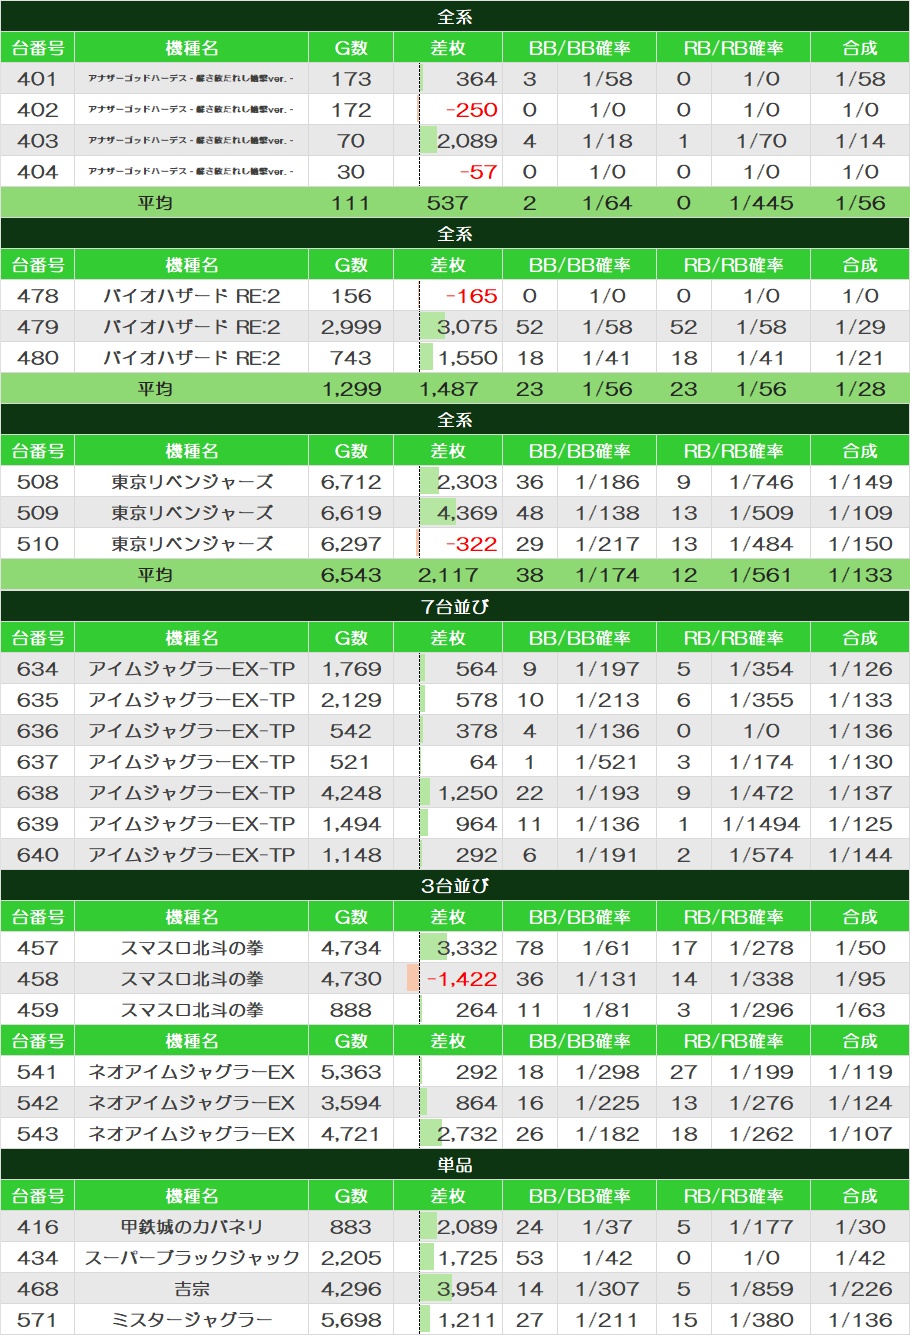Select 甲鉄城のカバネリ machine name
Image resolution: width=910 pixels, height=1335 pixels.
tap(191, 1227)
